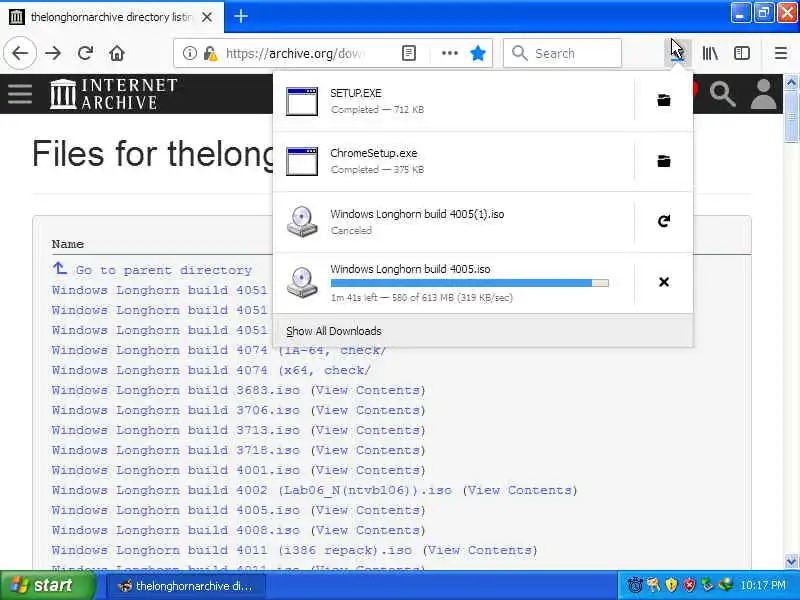Open a new tab with plus button
The height and width of the screenshot is (600, 800).
point(241,16)
